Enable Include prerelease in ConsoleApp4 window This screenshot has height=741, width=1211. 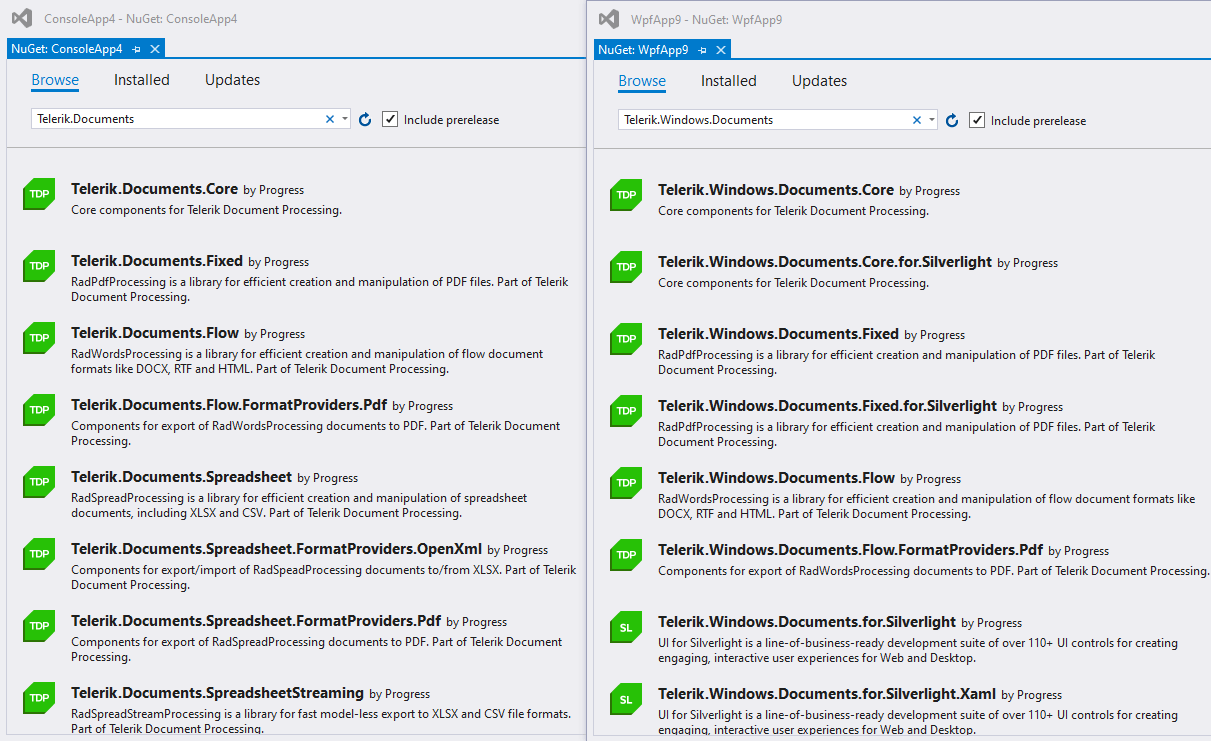[x=389, y=118]
